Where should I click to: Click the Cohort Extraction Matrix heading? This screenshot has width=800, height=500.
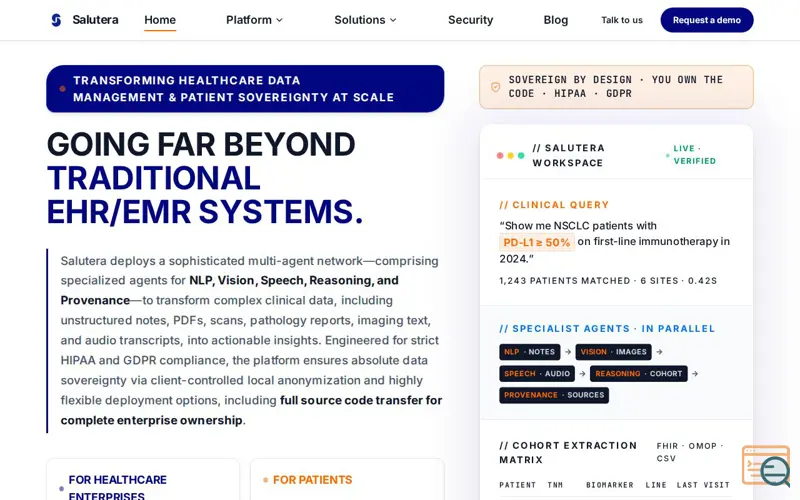click(x=568, y=453)
